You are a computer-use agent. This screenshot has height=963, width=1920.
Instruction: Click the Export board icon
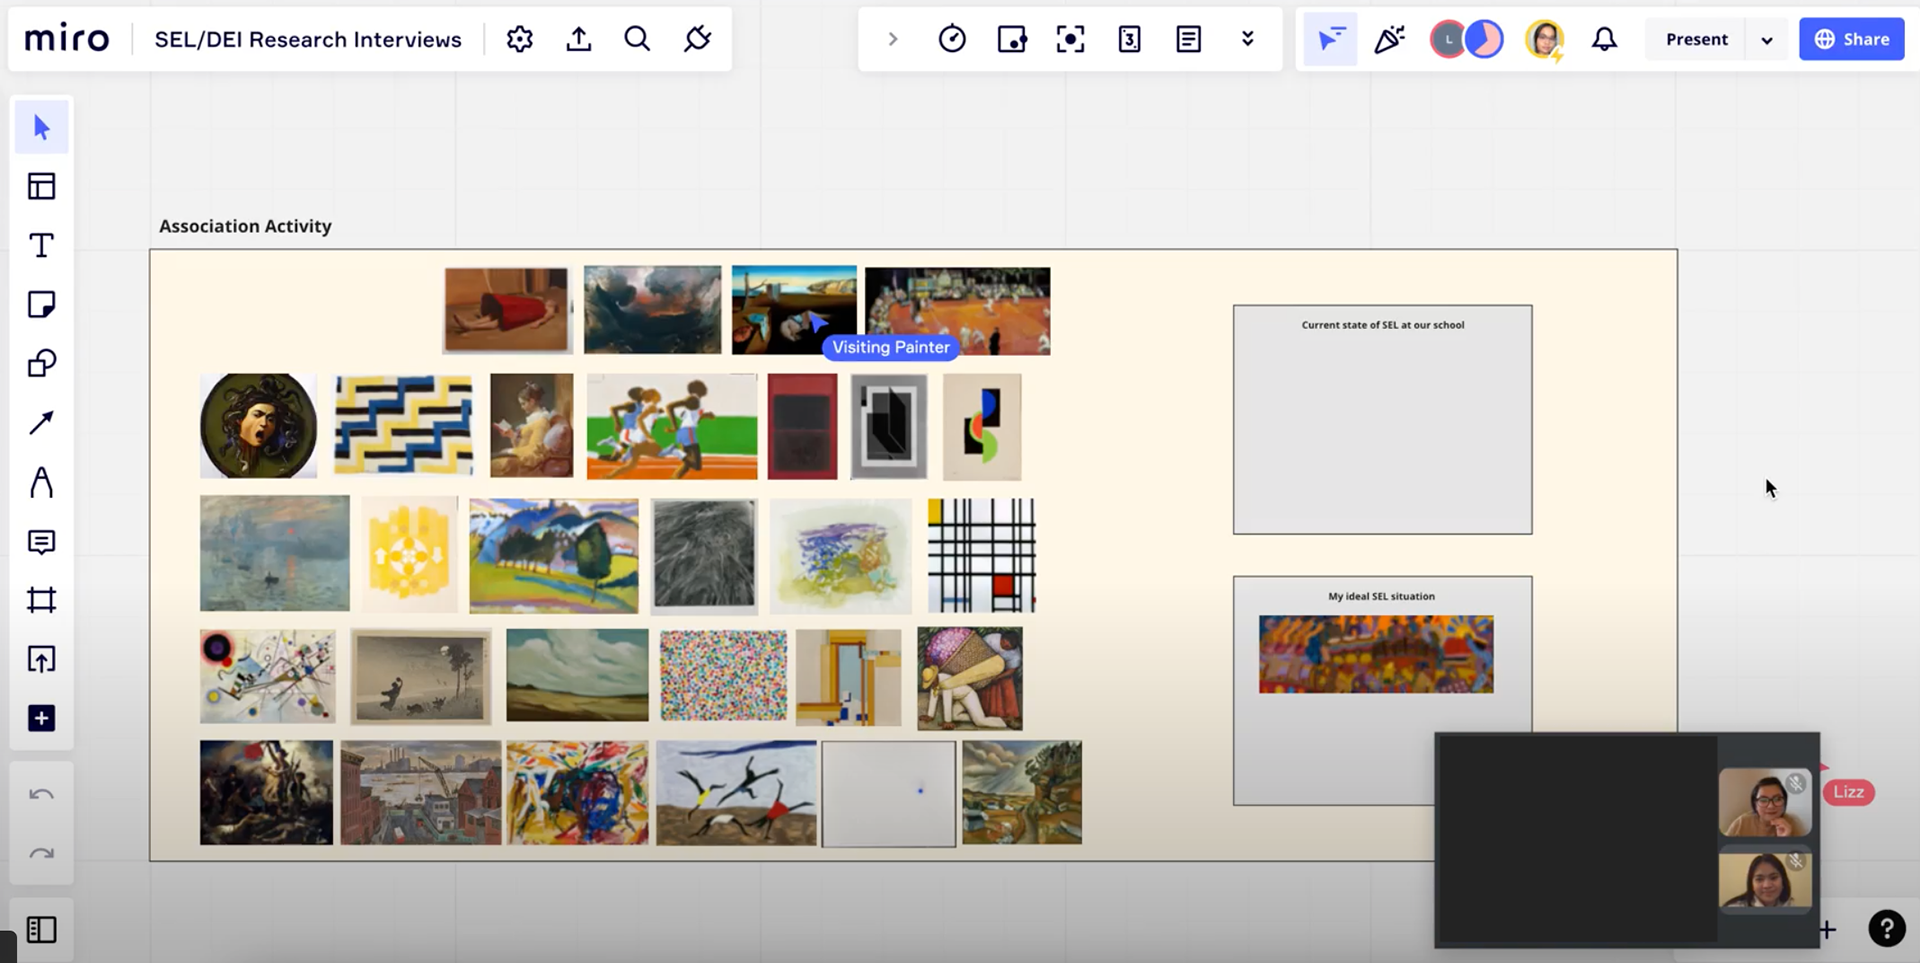[x=579, y=39]
